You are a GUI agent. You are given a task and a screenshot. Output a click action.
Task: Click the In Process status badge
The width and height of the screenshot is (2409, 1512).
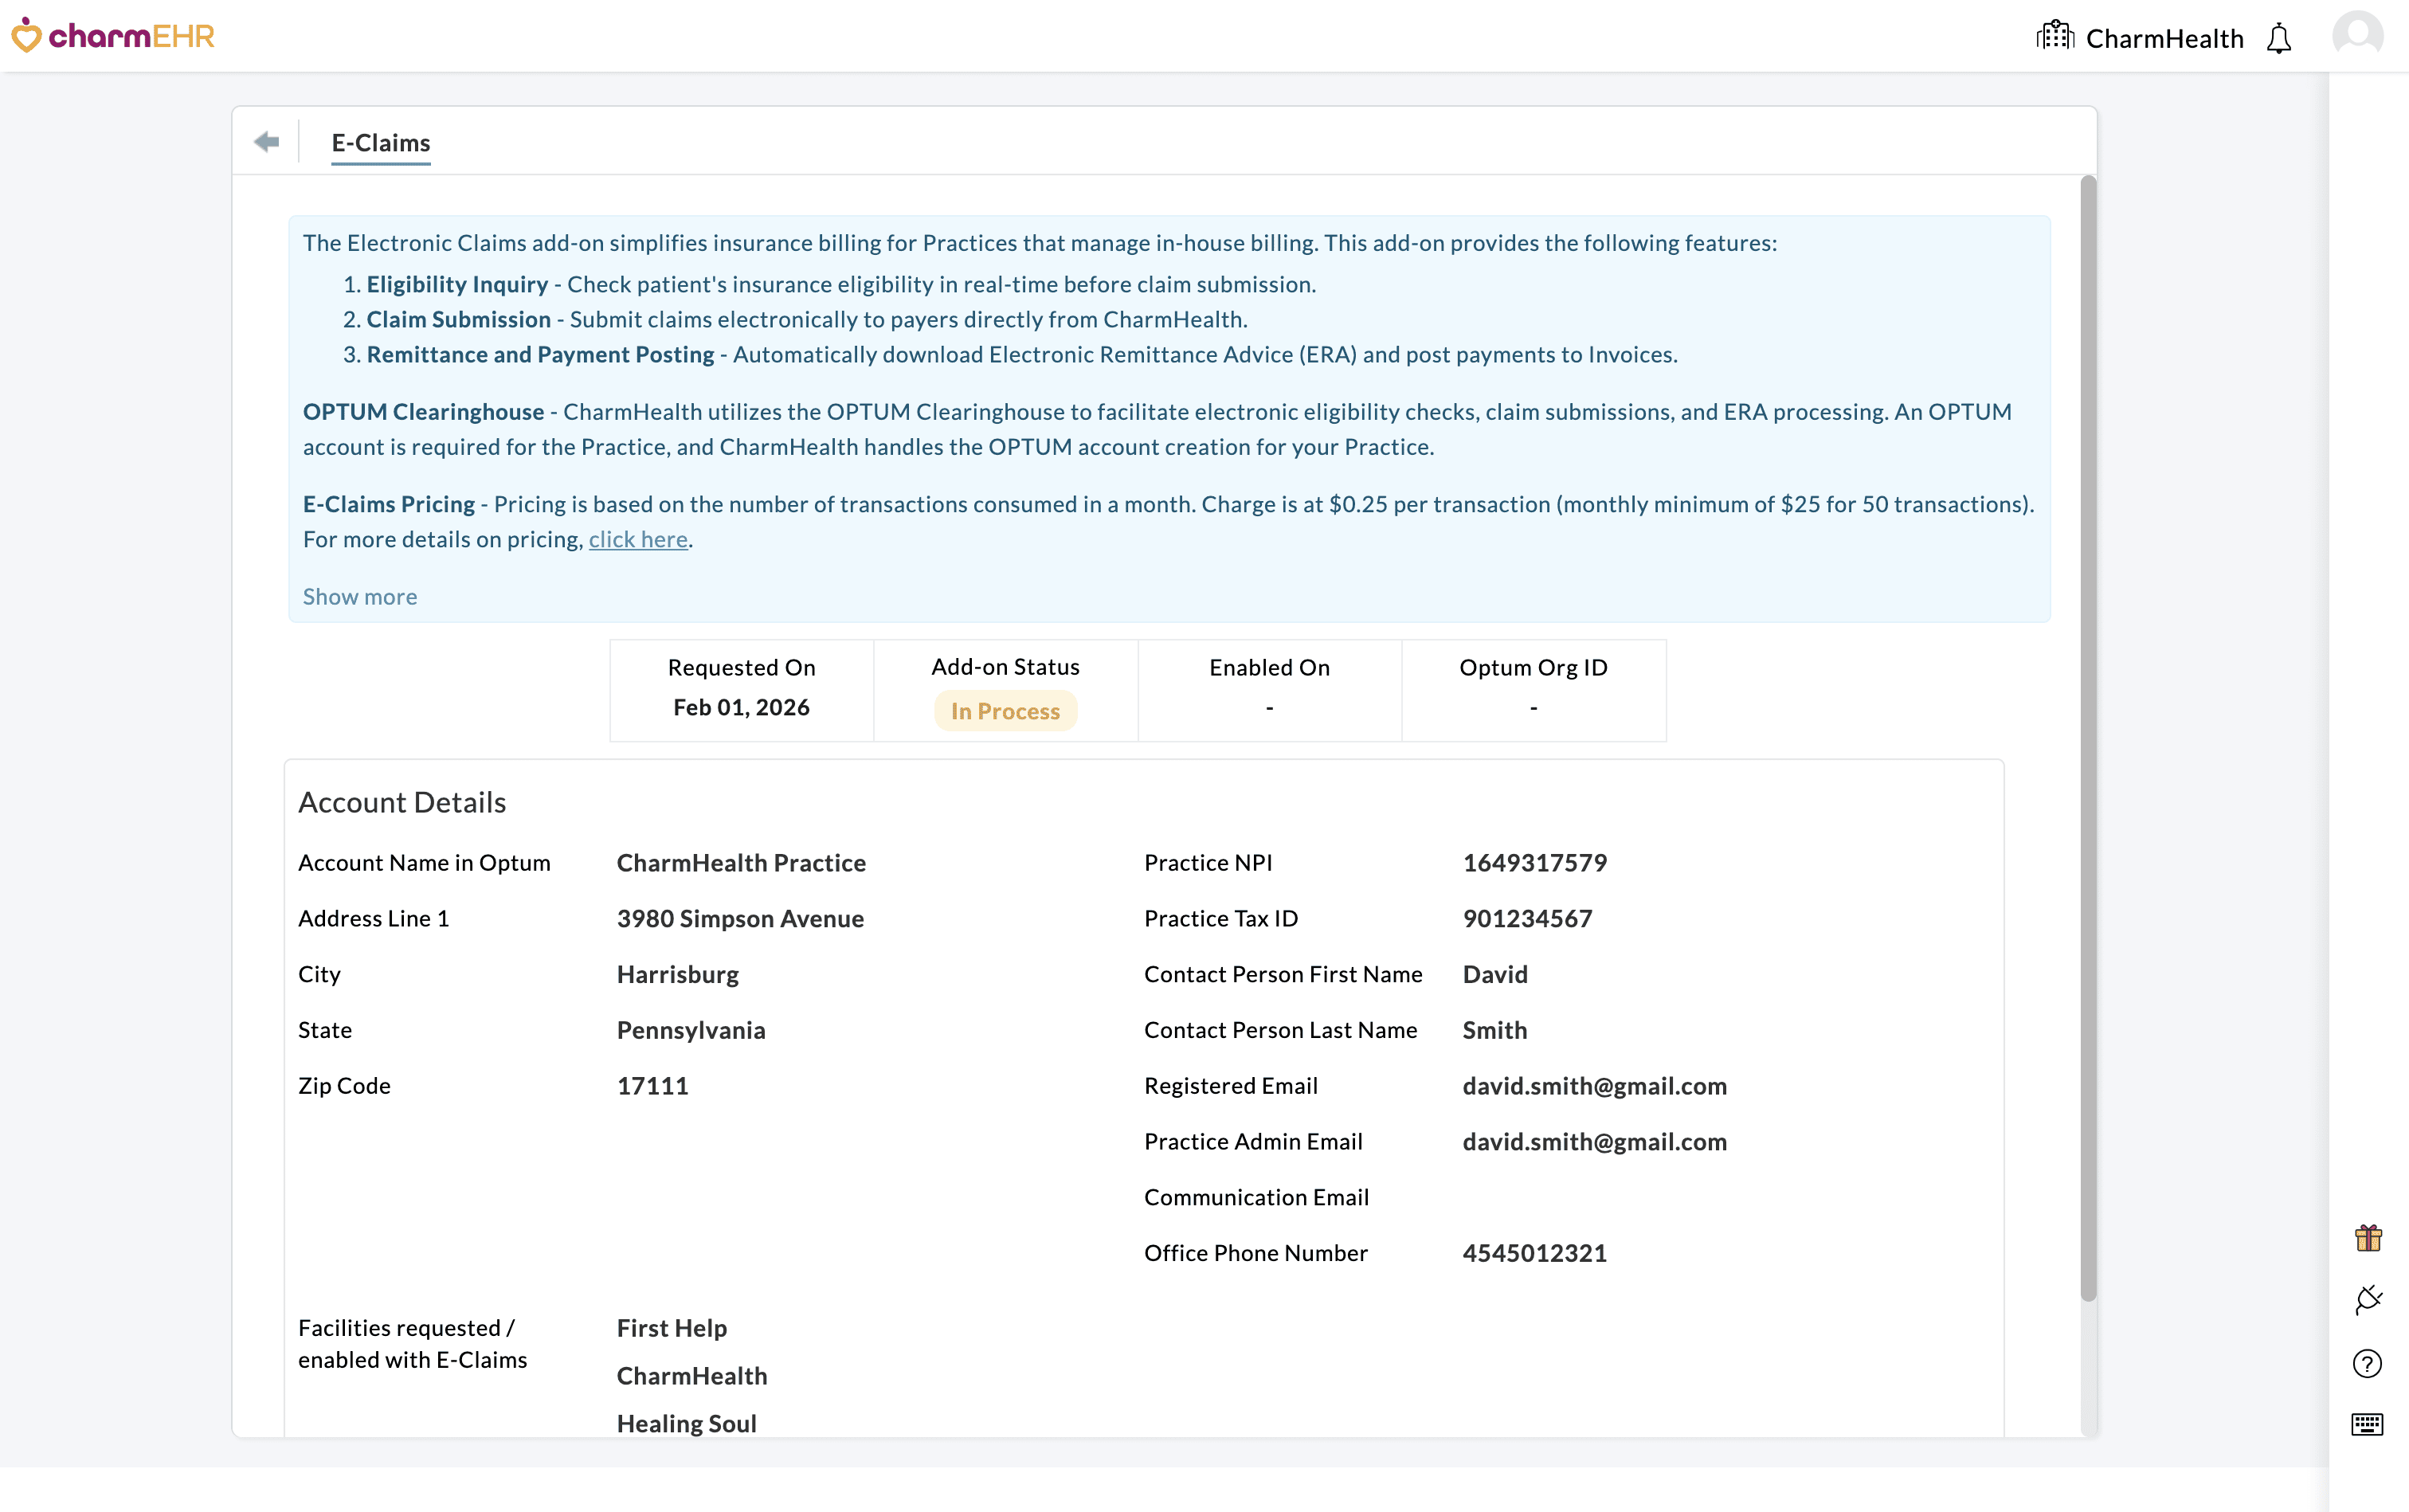[1005, 711]
